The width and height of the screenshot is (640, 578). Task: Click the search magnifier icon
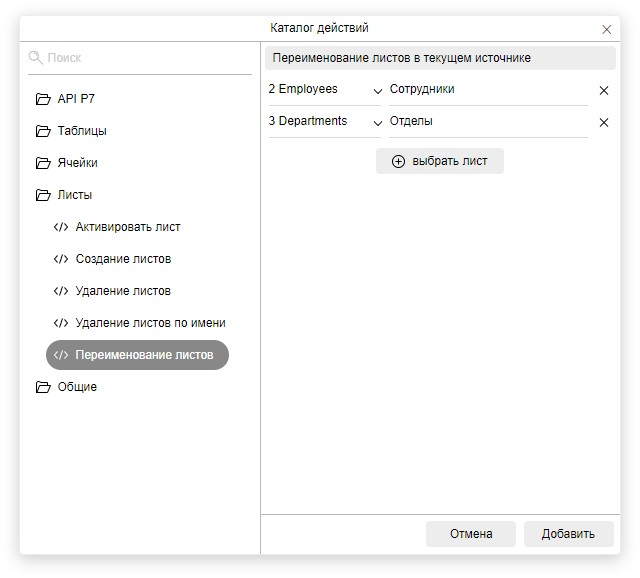click(x=36, y=58)
